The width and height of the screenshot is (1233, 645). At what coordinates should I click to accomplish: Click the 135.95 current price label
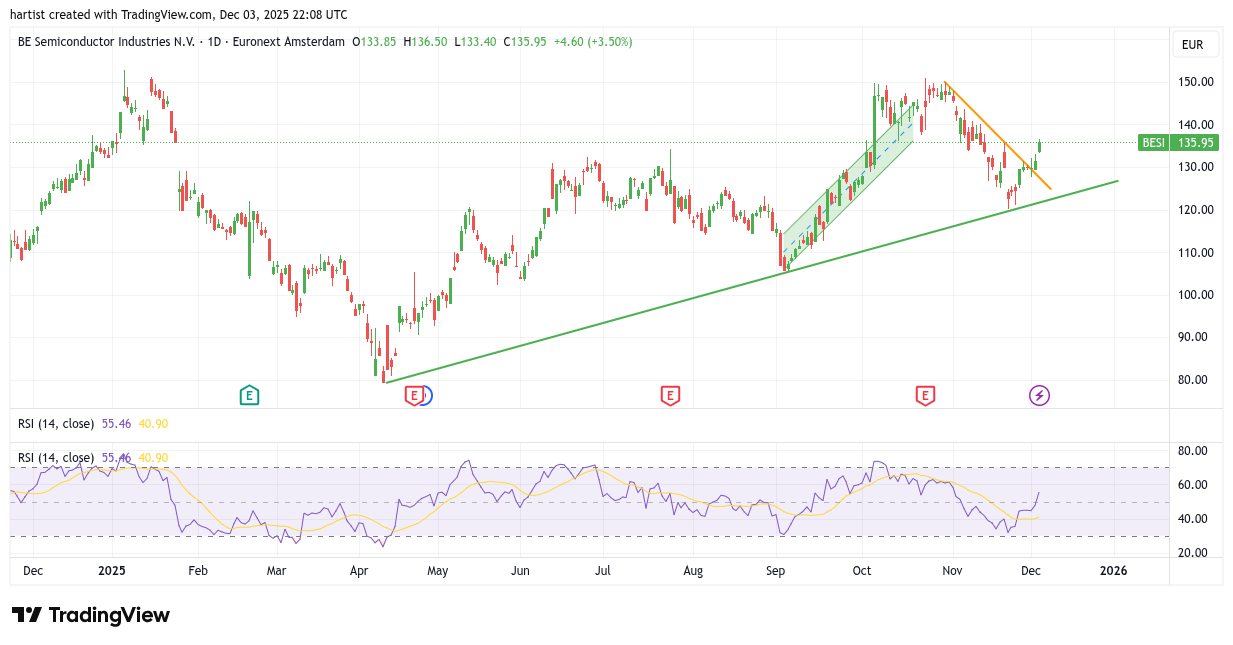[1195, 143]
